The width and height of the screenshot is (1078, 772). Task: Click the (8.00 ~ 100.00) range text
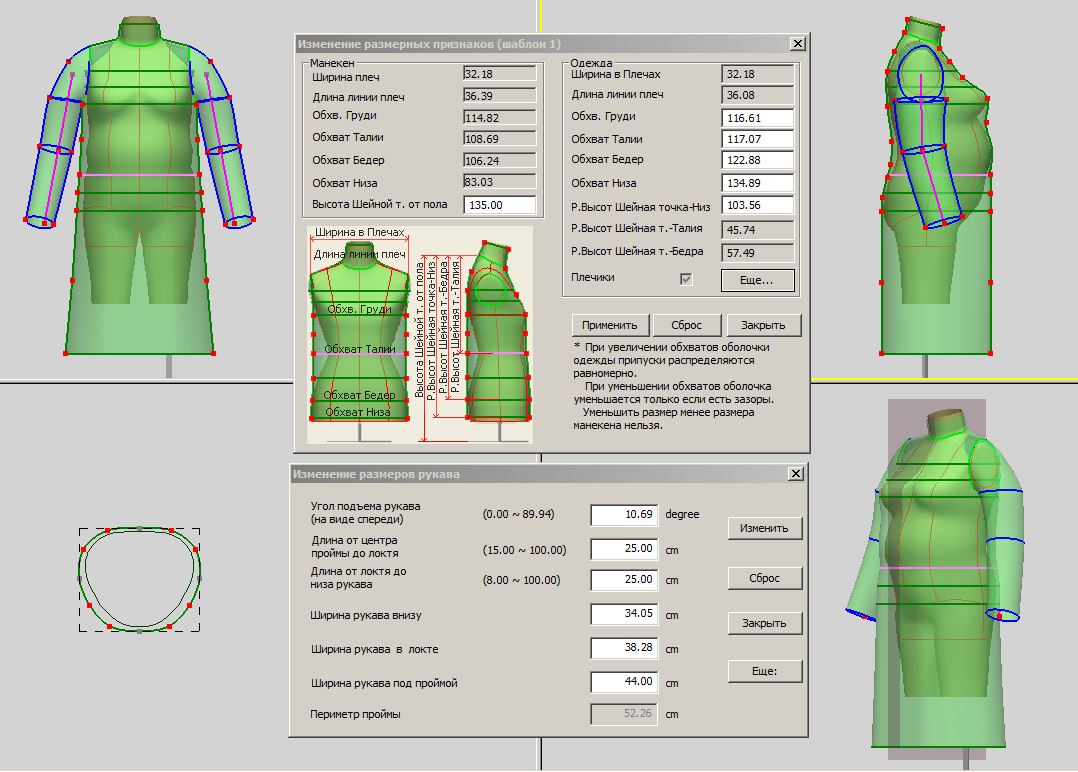click(x=521, y=580)
